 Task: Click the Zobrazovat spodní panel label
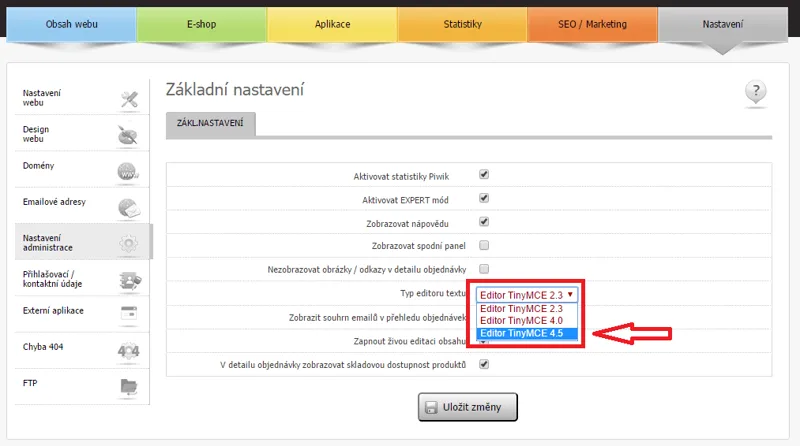418,246
